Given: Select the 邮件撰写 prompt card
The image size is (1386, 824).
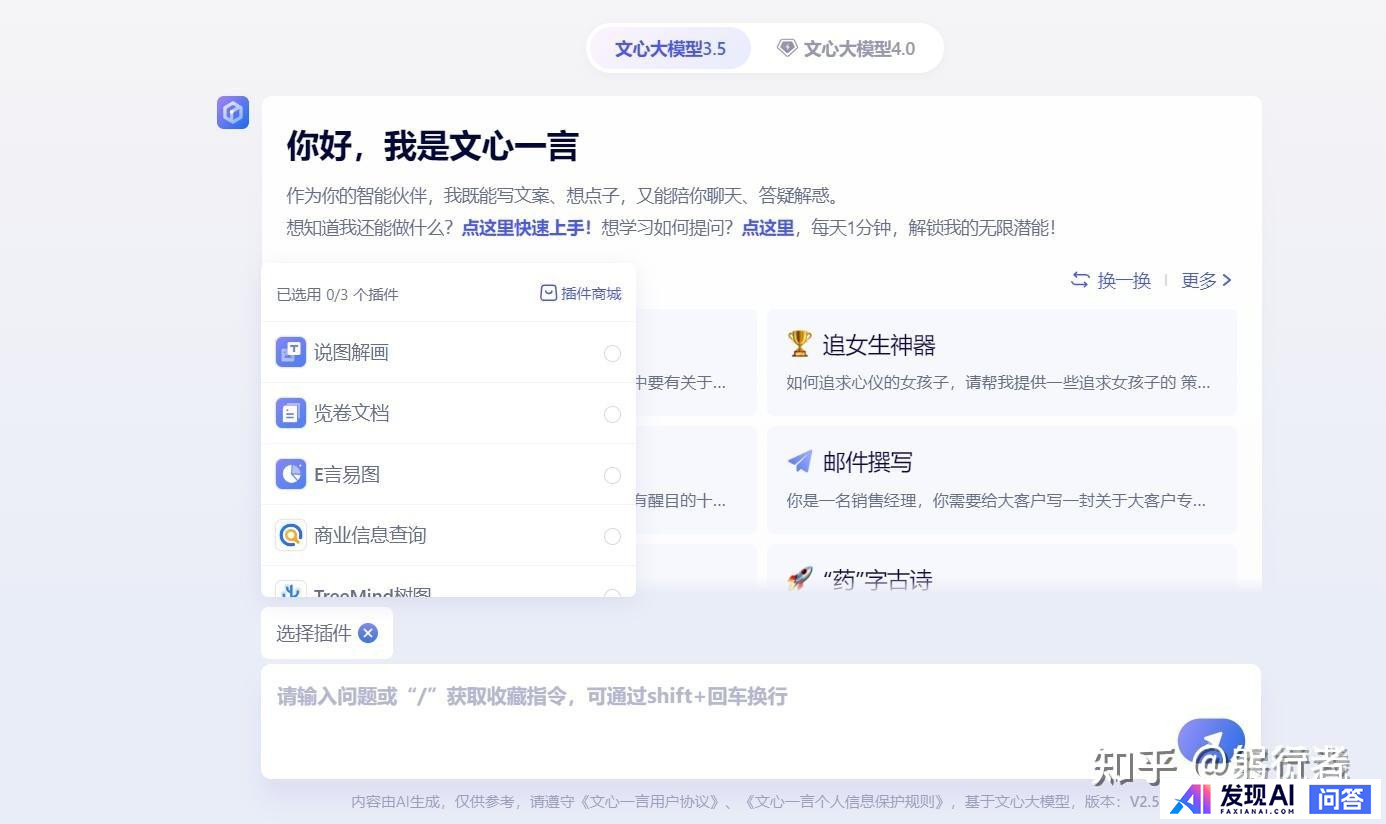Looking at the screenshot, I should coord(1001,479).
